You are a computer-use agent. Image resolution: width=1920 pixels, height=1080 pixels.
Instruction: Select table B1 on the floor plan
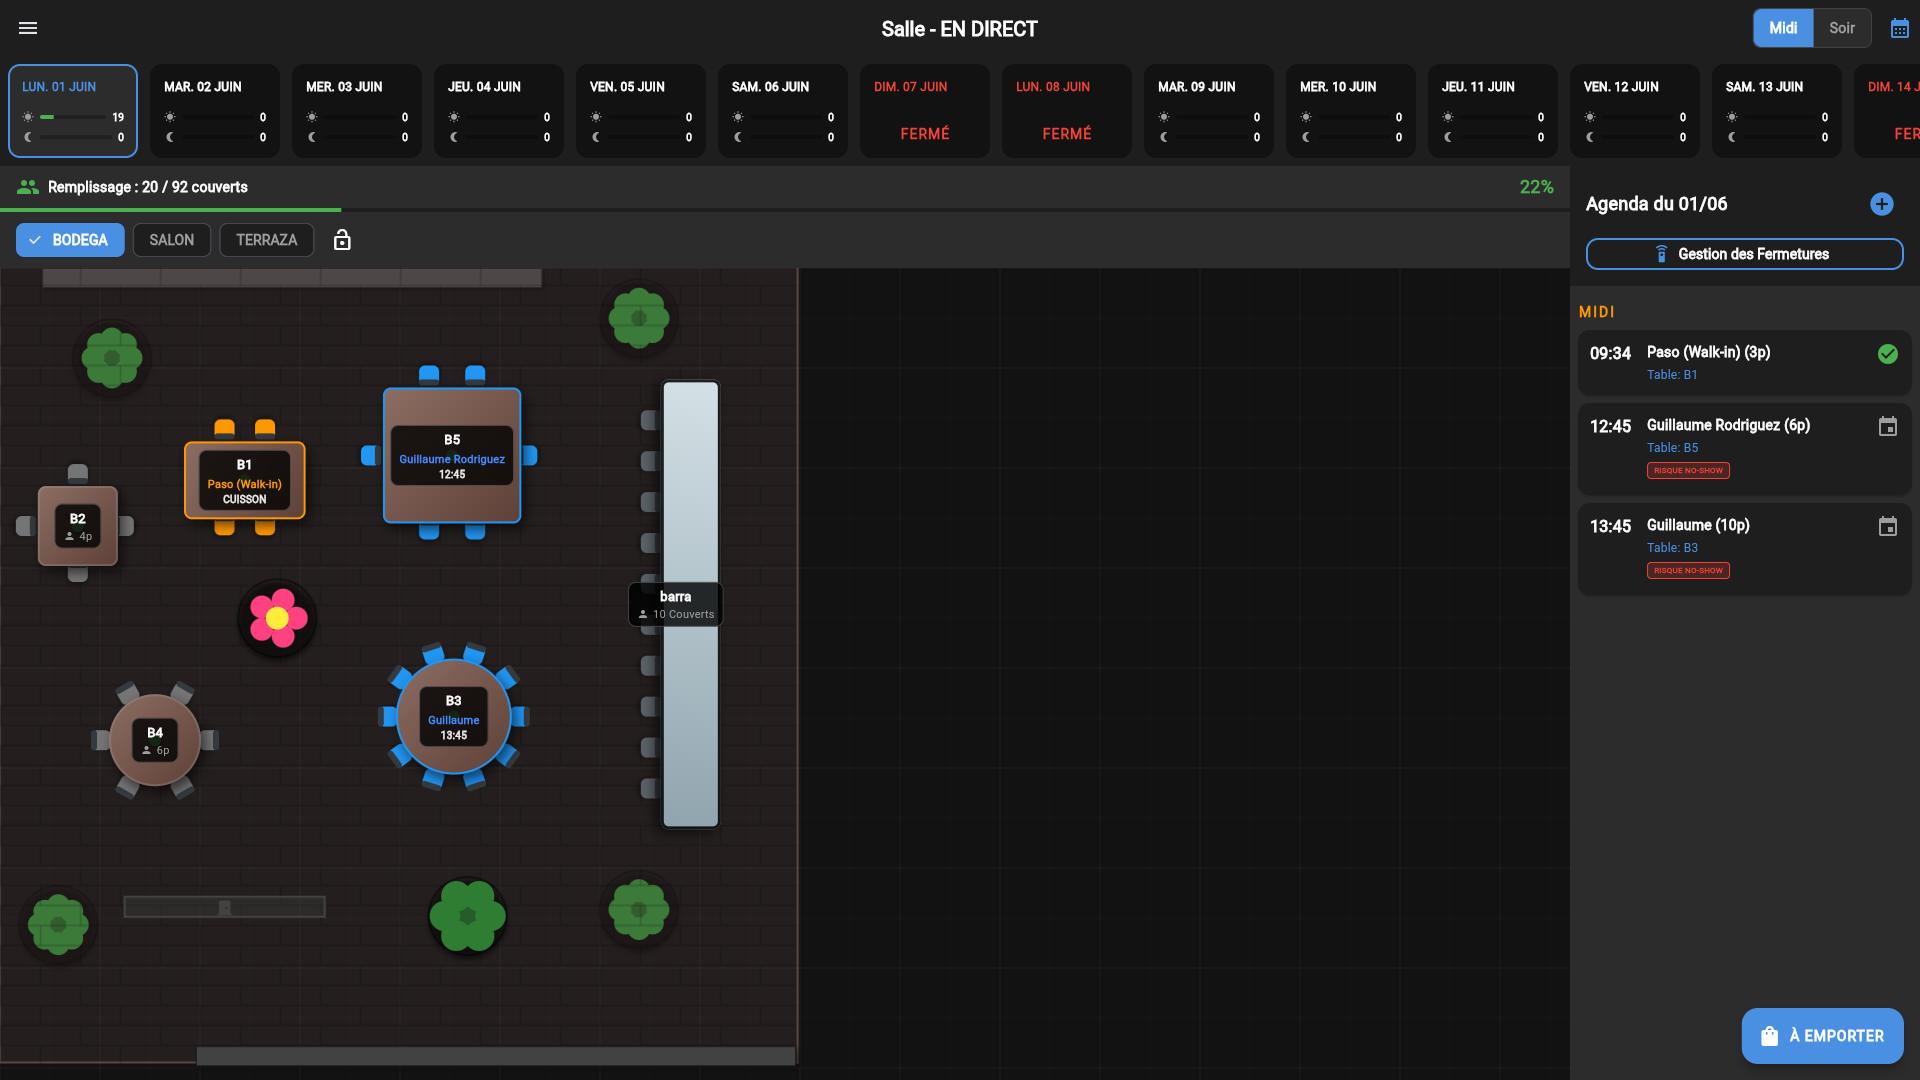pyautogui.click(x=245, y=481)
